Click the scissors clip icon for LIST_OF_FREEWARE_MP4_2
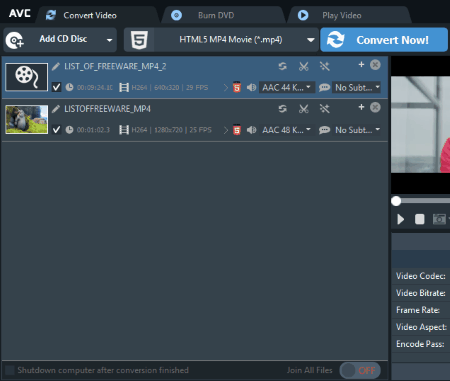This screenshot has height=381, width=450. [x=303, y=66]
